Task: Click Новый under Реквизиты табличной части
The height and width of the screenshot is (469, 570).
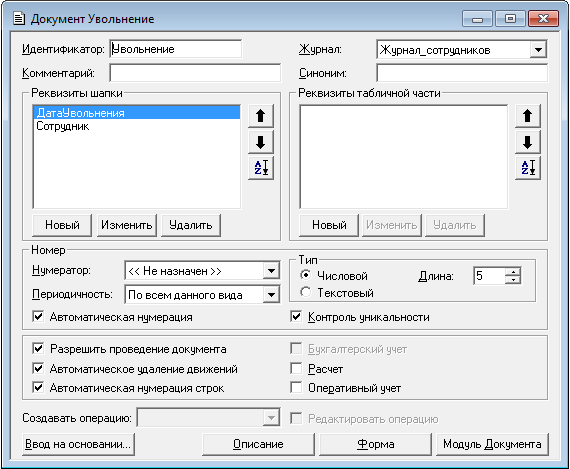Action: 329,225
